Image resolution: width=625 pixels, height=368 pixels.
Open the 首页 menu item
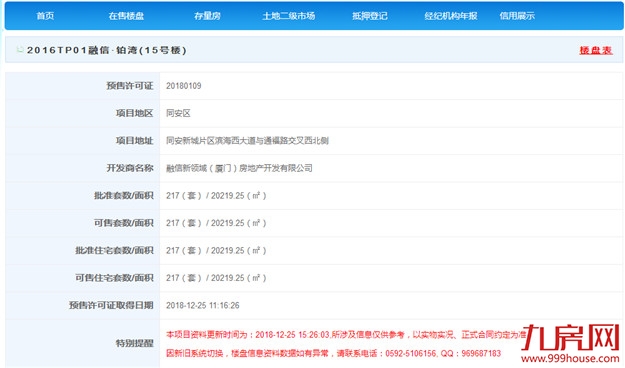click(x=45, y=16)
